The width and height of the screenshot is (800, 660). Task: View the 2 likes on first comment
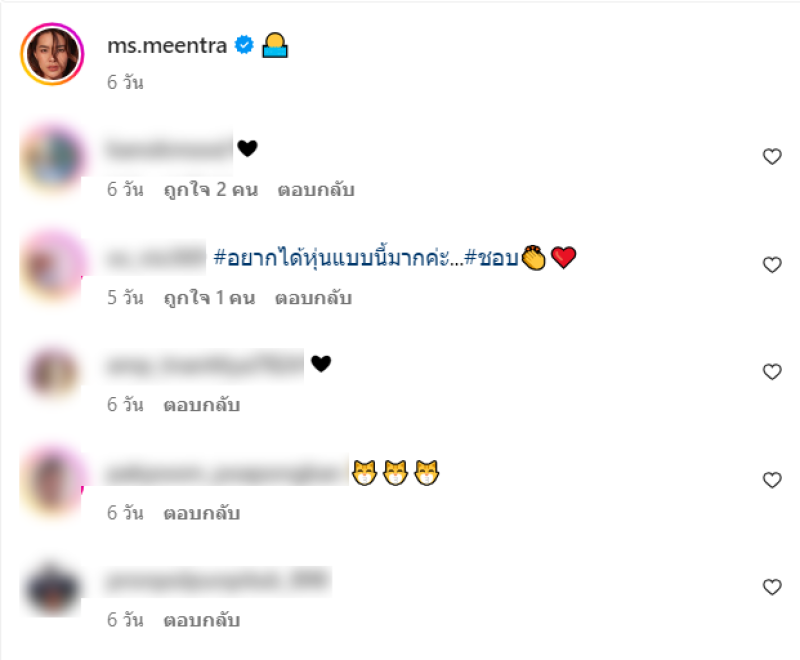click(211, 190)
